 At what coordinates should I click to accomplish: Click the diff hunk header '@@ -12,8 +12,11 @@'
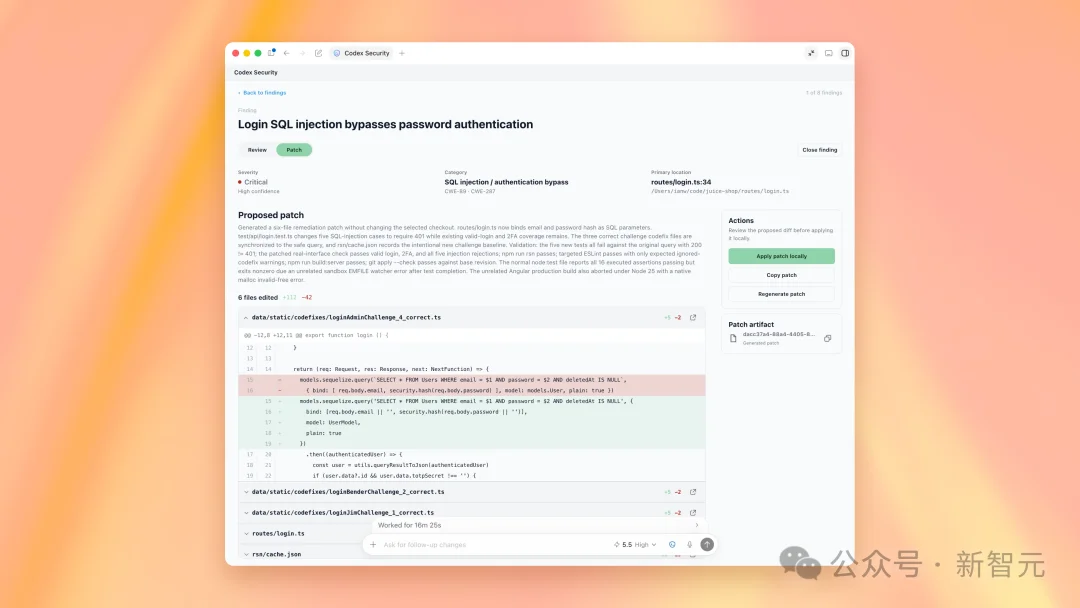273,335
